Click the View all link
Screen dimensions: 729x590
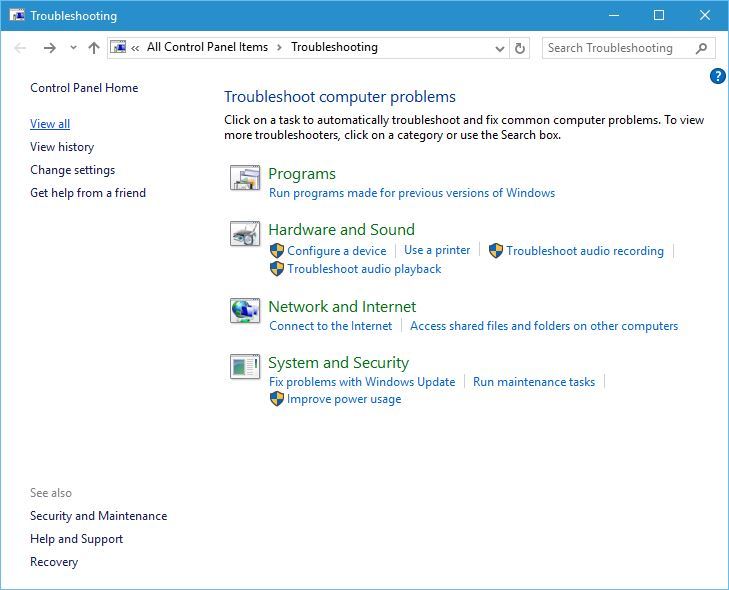50,124
